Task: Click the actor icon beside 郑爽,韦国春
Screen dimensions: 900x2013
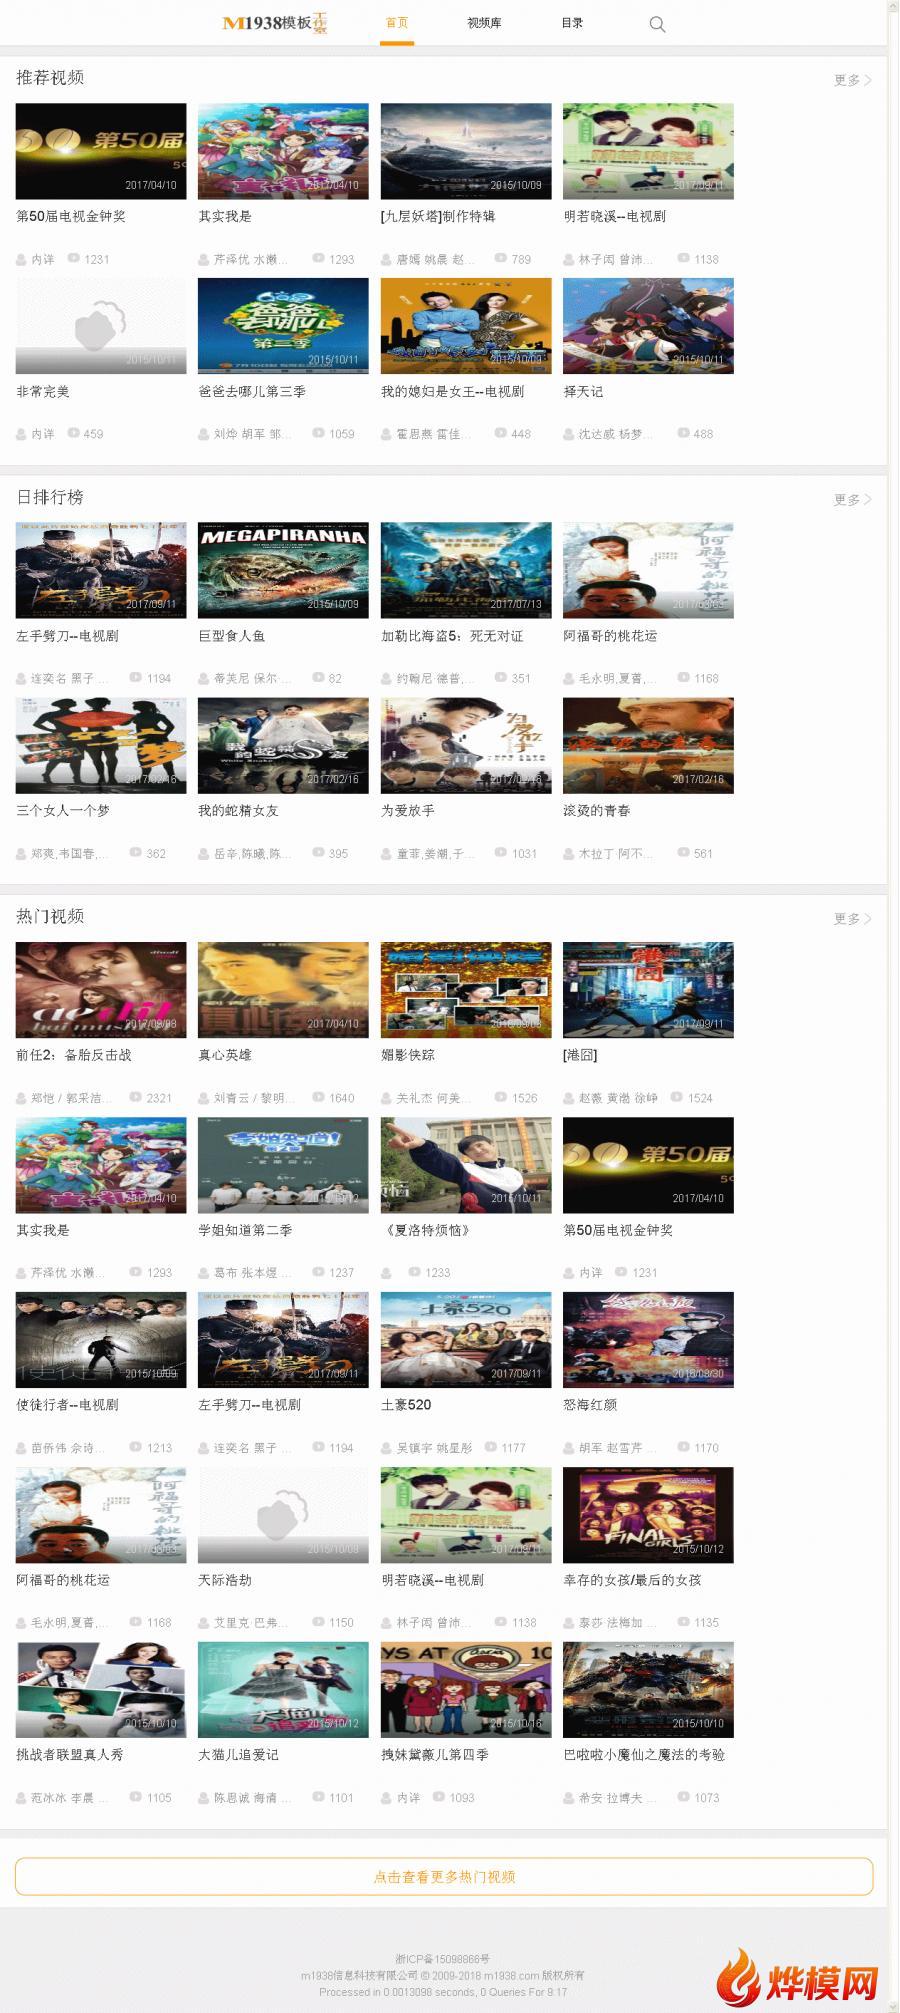Action: point(22,854)
